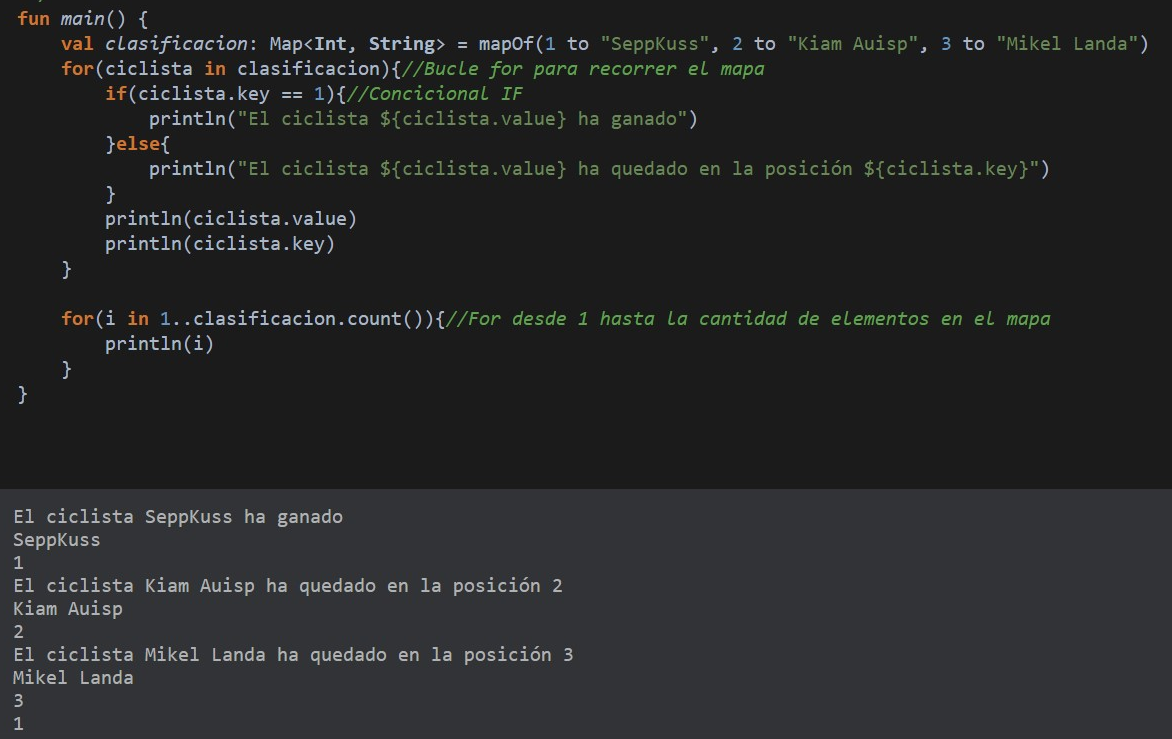Click the println(ciclista.value) statement
The width and height of the screenshot is (1172, 739).
coord(230,219)
